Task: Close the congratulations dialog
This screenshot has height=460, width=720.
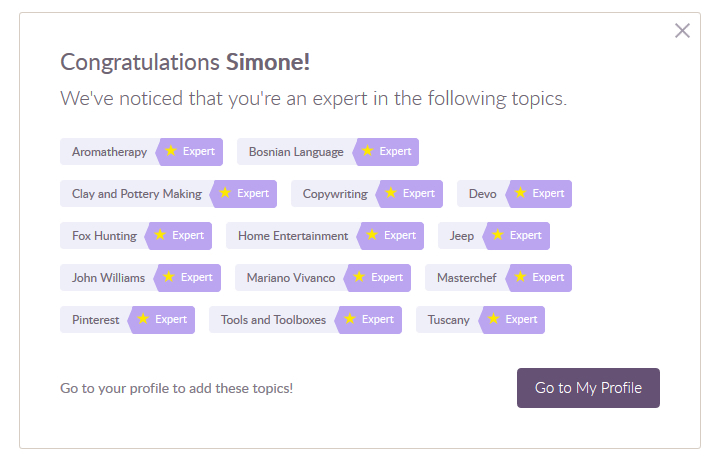Action: coord(682,31)
